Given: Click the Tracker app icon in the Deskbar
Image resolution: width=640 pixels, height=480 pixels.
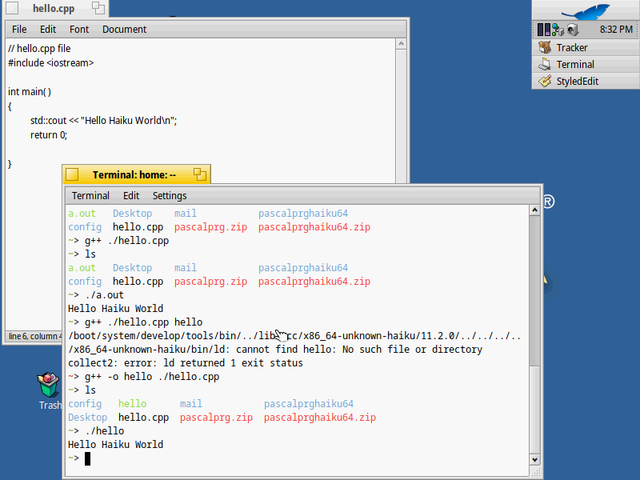Looking at the screenshot, I should [x=544, y=47].
